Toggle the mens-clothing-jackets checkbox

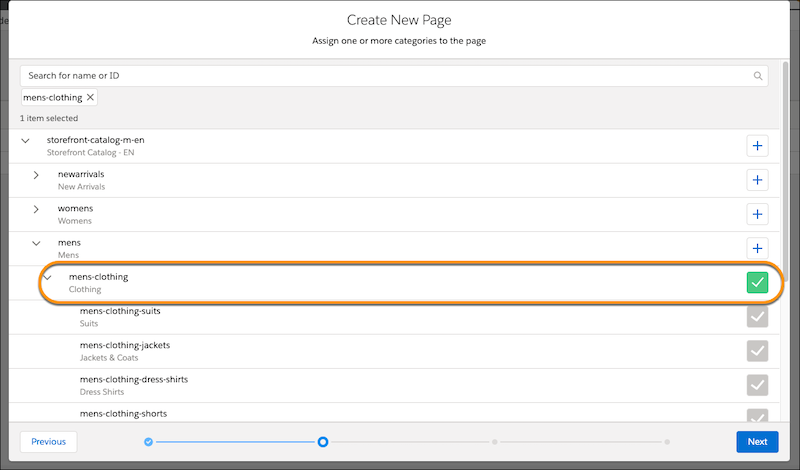757,351
